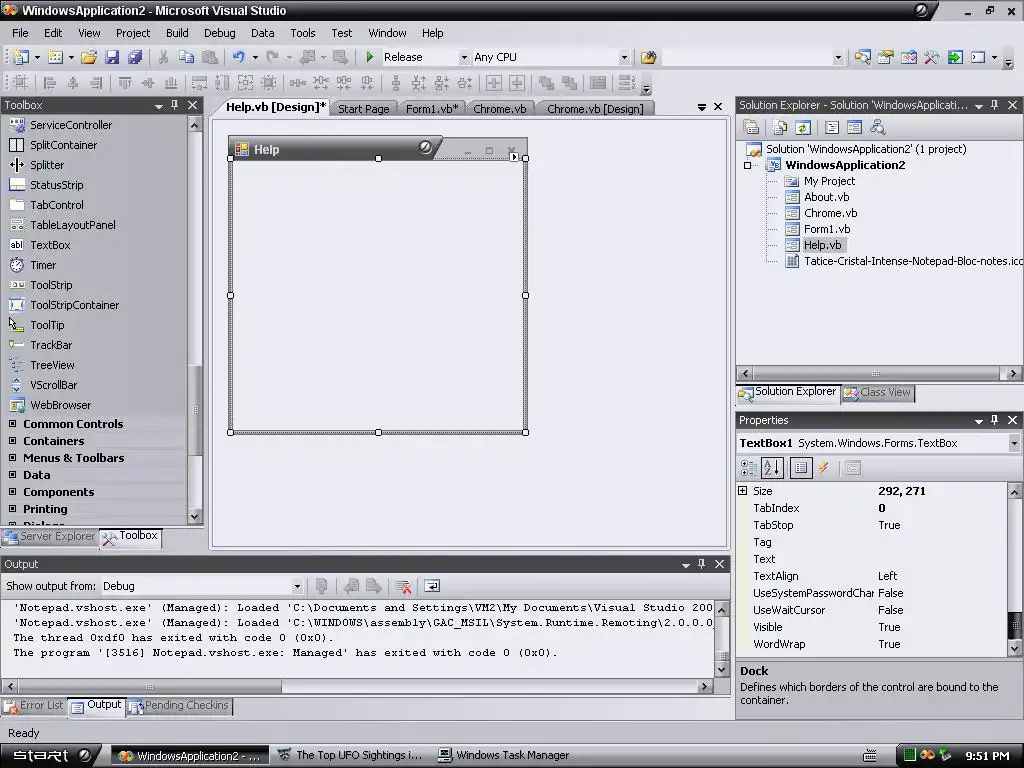Screen dimensions: 1024x768
Task: Expand the Containers toolbox group
Action: [12, 440]
